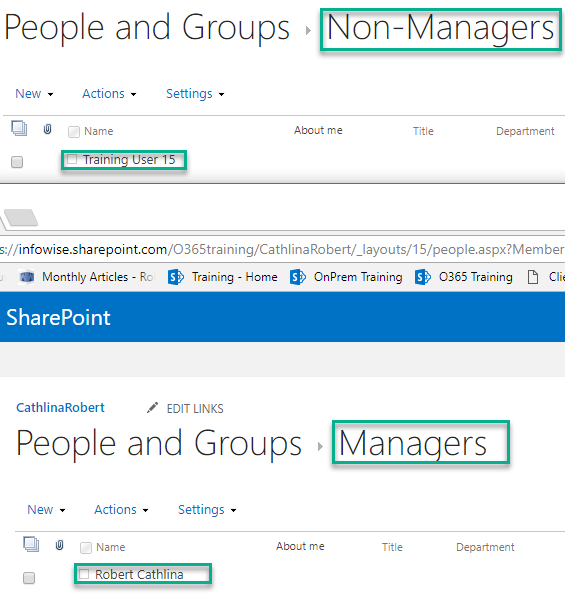The image size is (565, 595).
Task: Check the row checkbox for Robert Cathlina
Action: coord(29,578)
